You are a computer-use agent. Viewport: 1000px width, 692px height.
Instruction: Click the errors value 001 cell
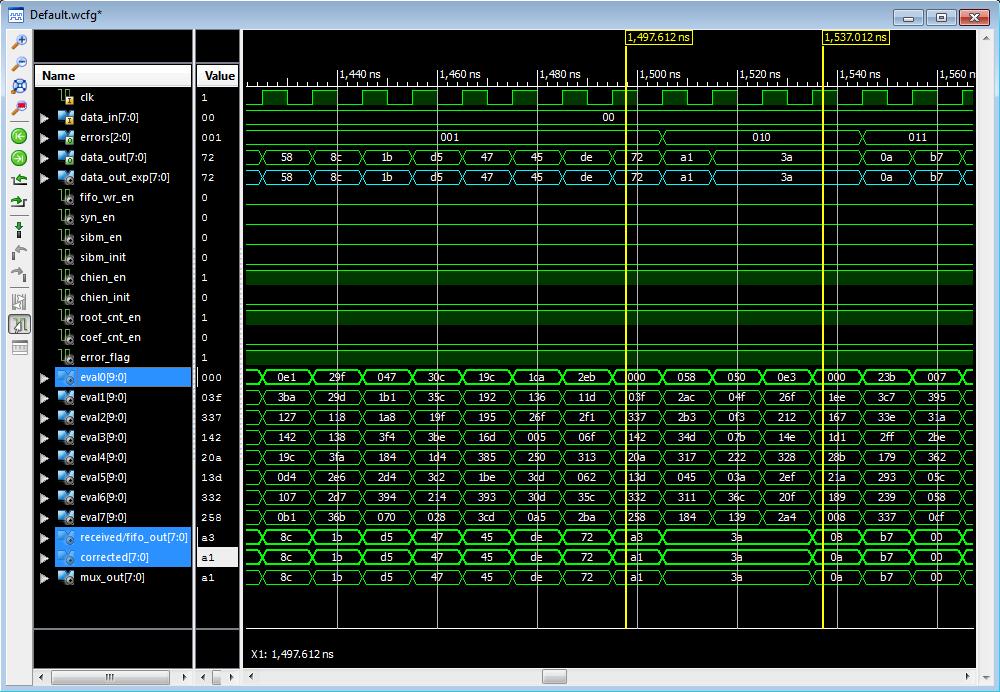(217, 137)
